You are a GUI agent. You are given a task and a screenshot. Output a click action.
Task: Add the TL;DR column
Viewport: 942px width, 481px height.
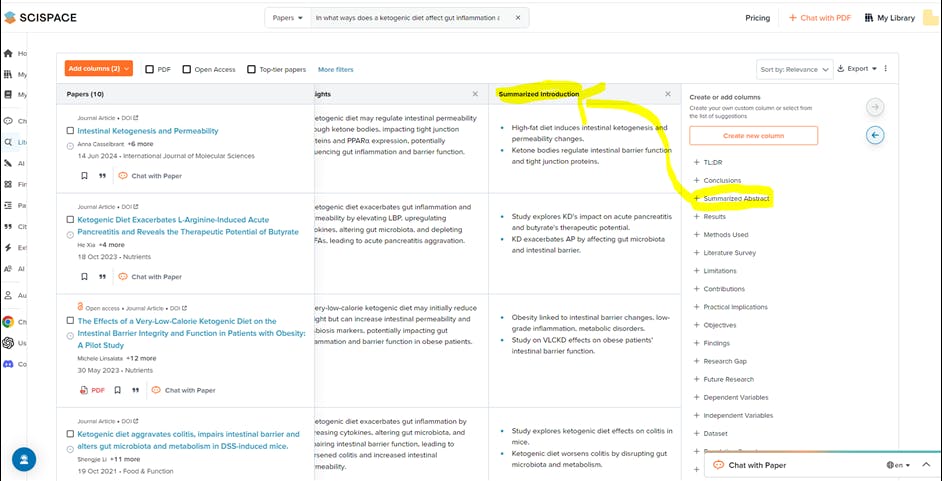click(706, 162)
